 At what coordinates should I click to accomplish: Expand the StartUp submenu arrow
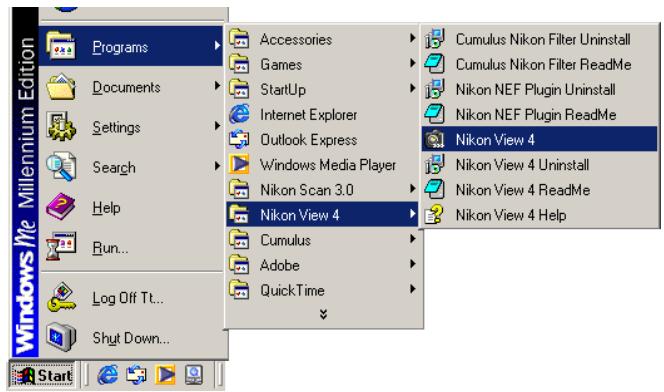coord(412,88)
